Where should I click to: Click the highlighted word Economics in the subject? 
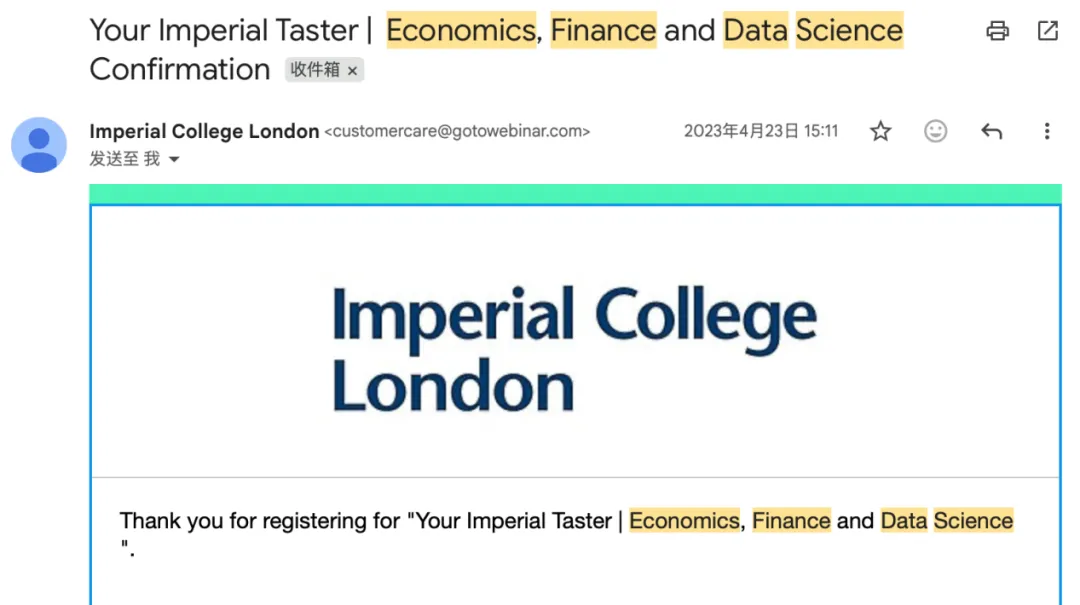pos(461,30)
